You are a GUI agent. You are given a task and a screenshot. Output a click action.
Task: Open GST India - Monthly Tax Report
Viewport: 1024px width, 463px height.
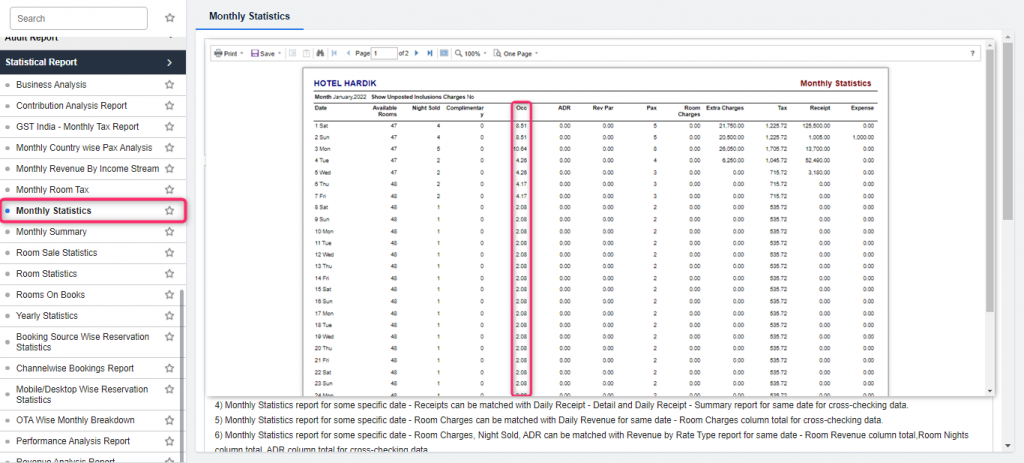coord(77,127)
